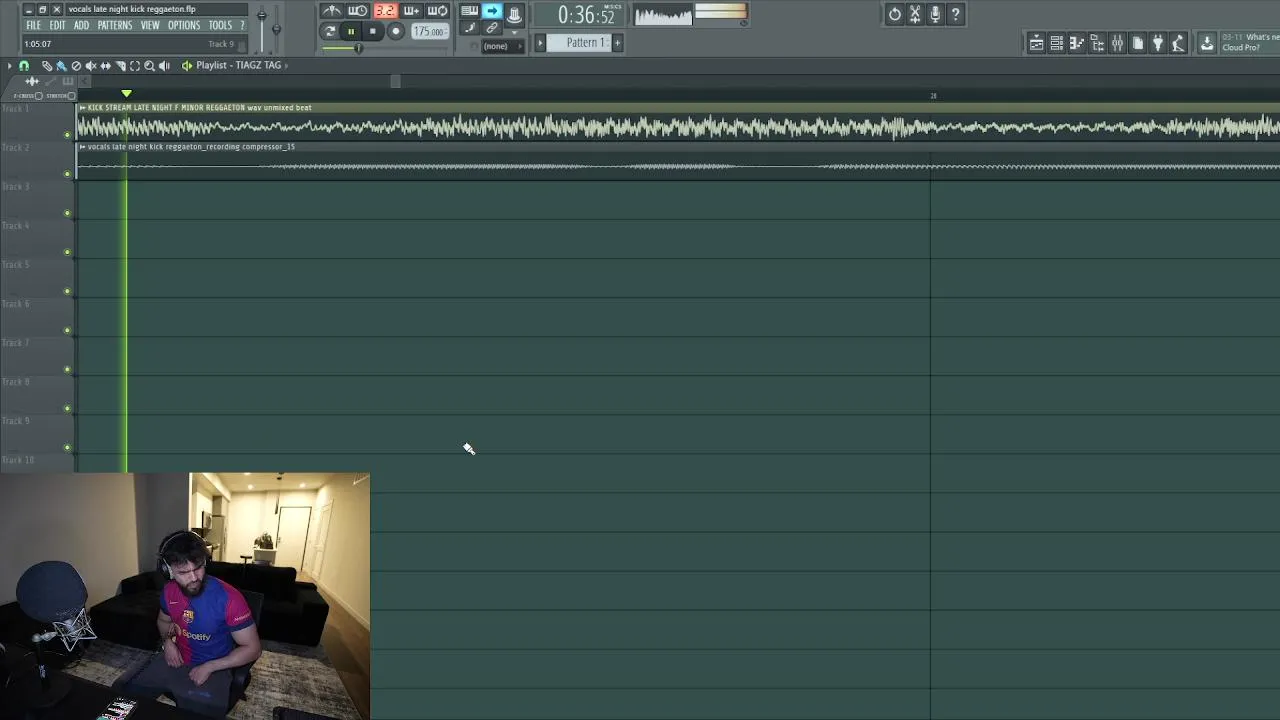Stop playback with the stop button
The image size is (1280, 720).
point(372,31)
